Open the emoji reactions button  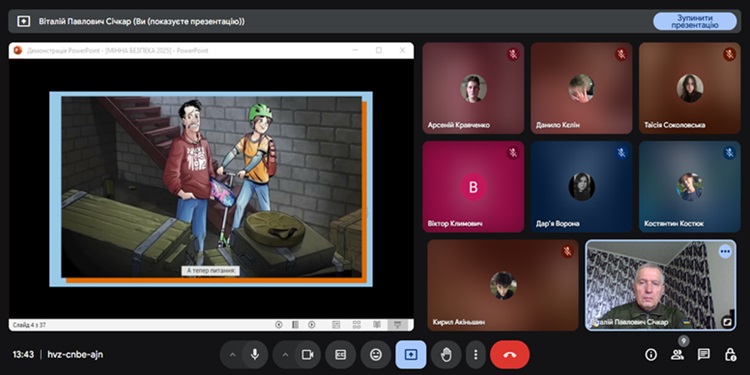(376, 354)
